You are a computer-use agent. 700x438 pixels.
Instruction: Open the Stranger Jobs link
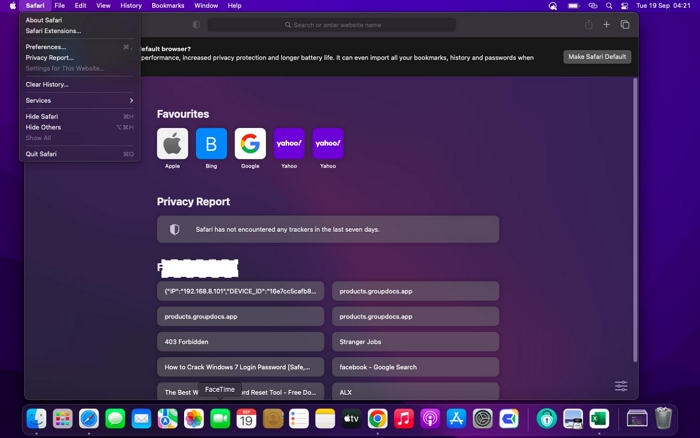pyautogui.click(x=415, y=342)
